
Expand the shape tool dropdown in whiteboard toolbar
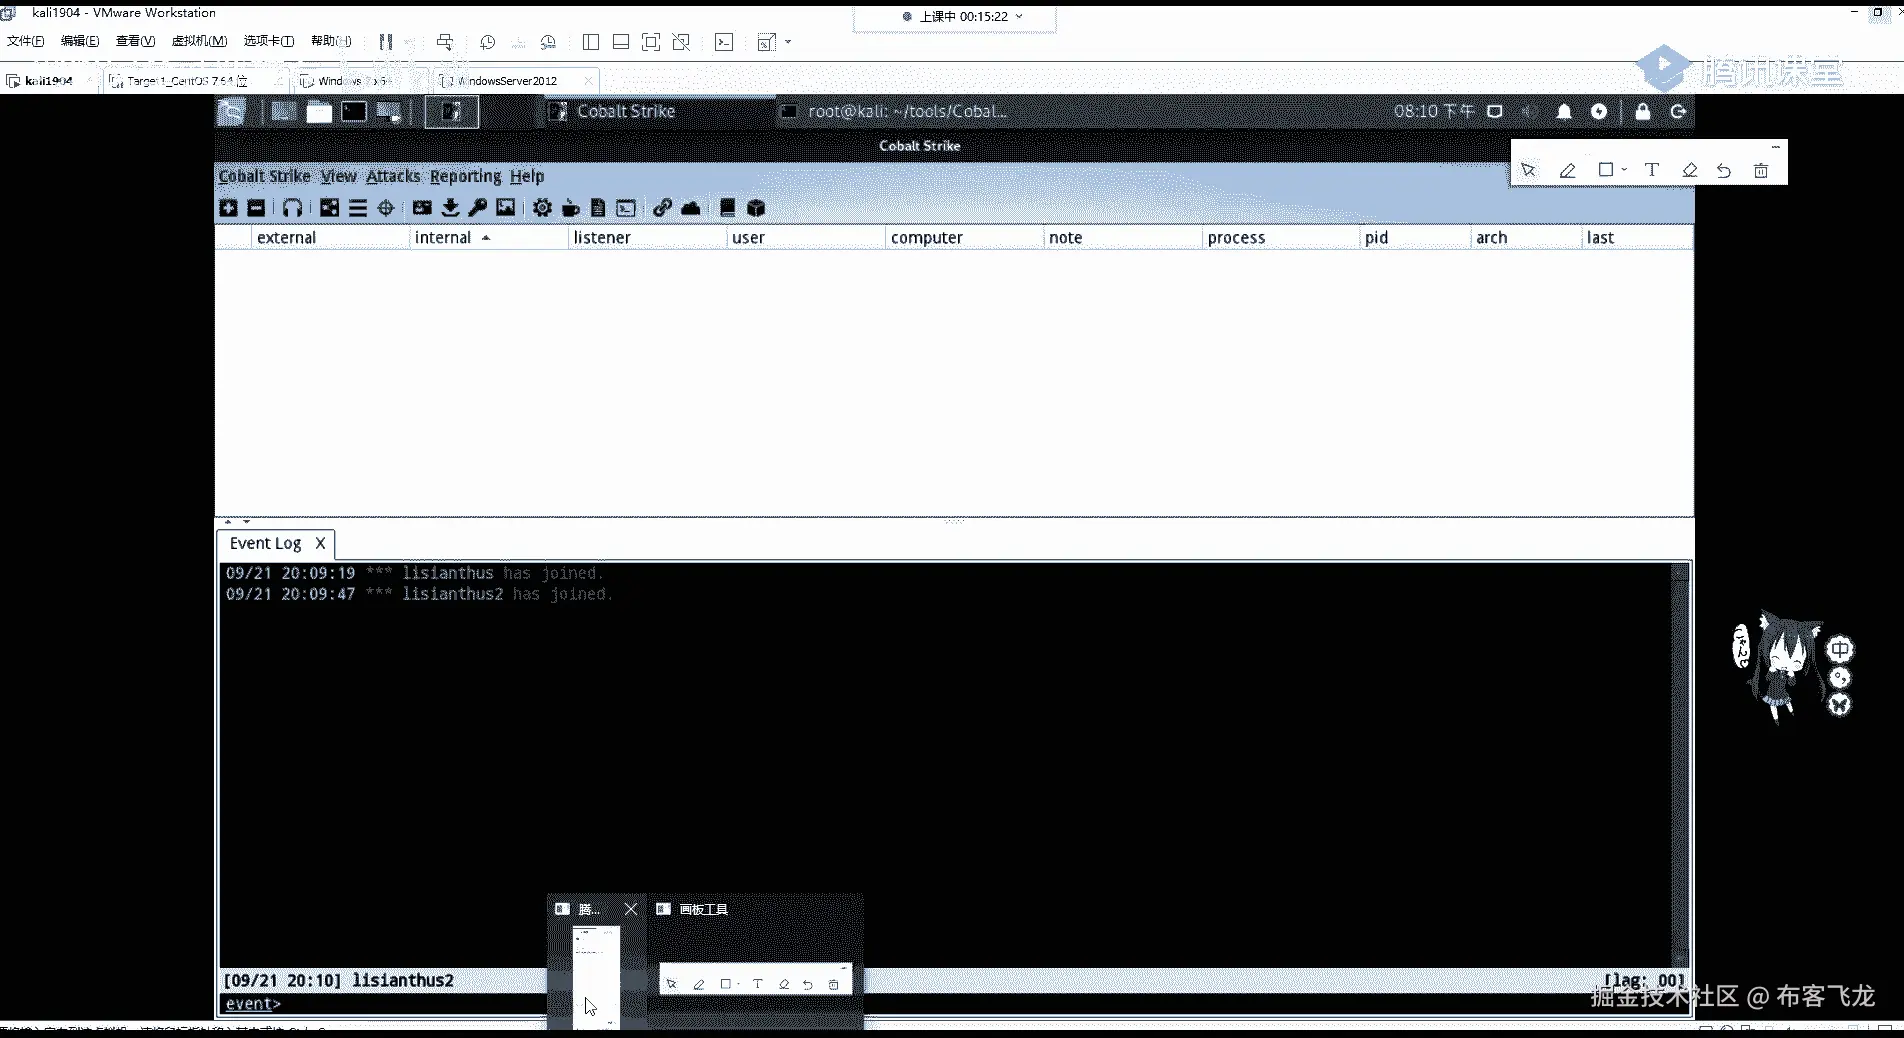point(1624,170)
